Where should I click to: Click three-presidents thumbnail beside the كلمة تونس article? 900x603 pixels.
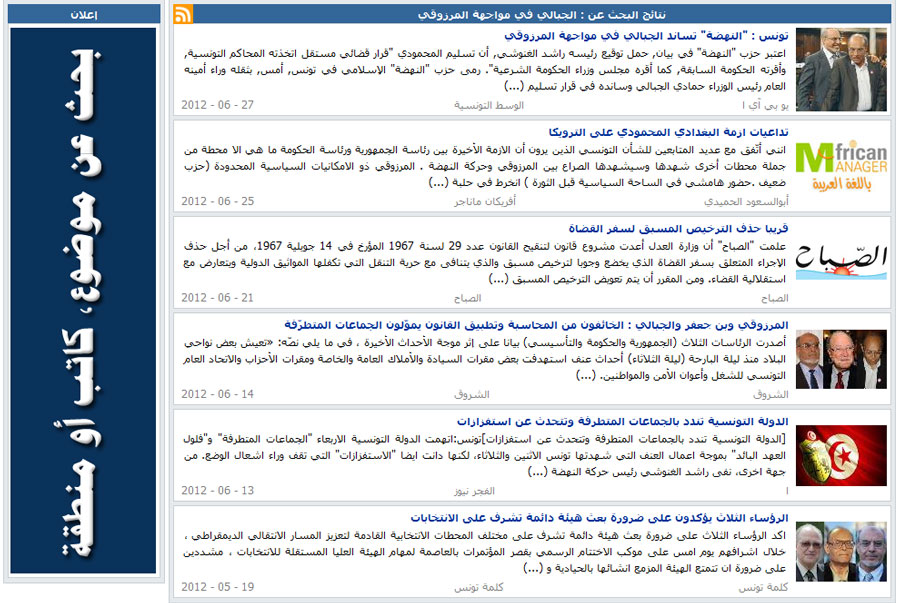pos(841,552)
